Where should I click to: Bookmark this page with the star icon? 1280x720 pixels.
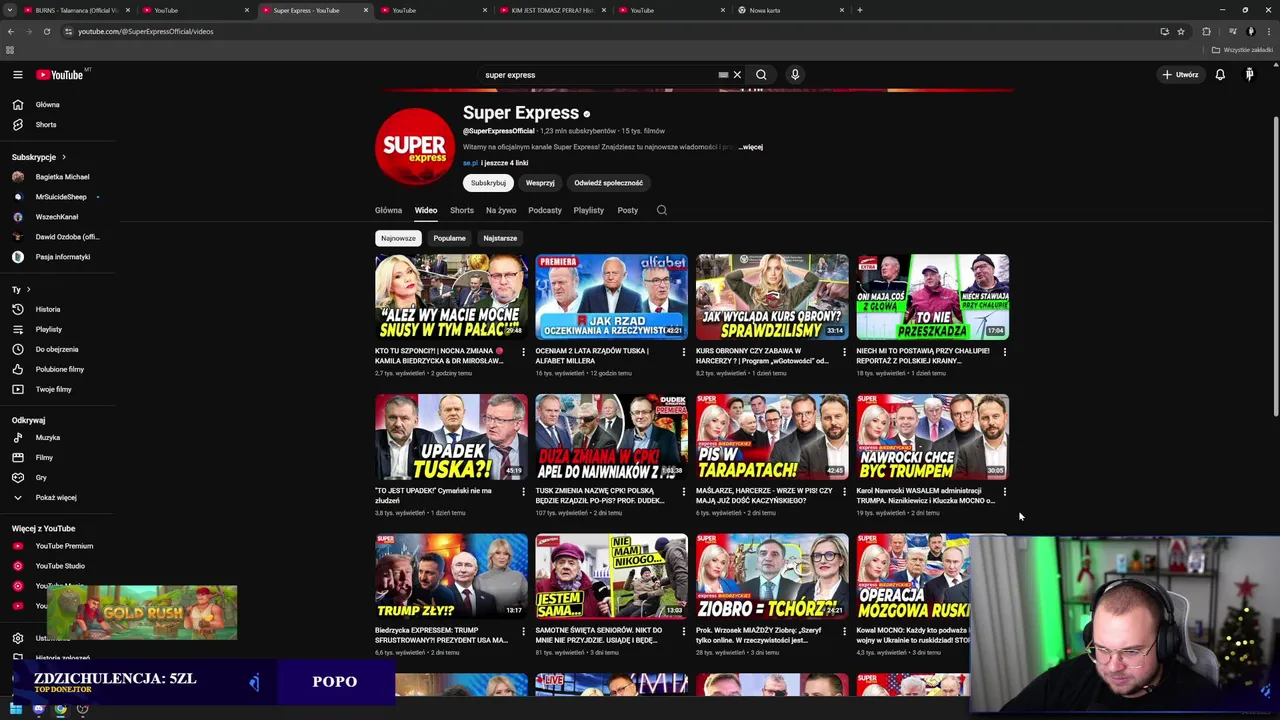click(1181, 31)
